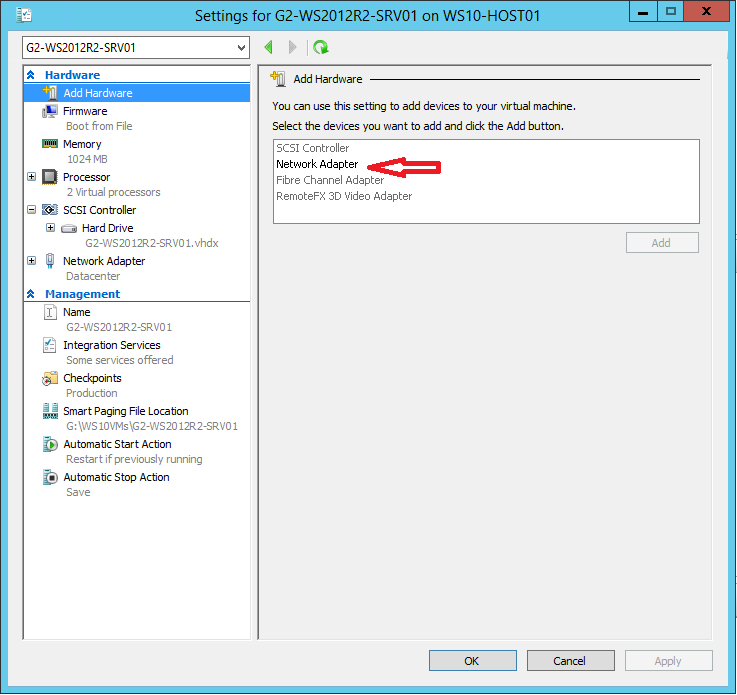Select Network Adapter in device list
737x695 pixels.
click(317, 164)
